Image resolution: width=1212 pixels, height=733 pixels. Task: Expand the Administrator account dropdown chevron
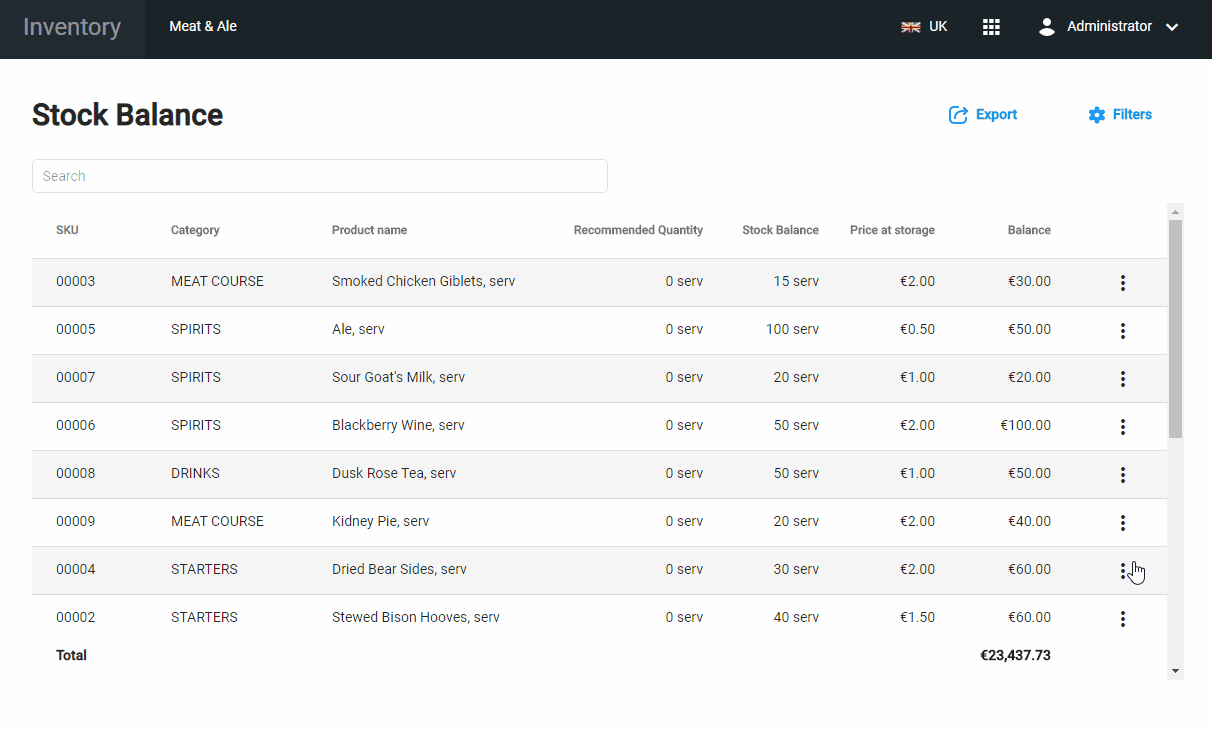tap(1172, 27)
